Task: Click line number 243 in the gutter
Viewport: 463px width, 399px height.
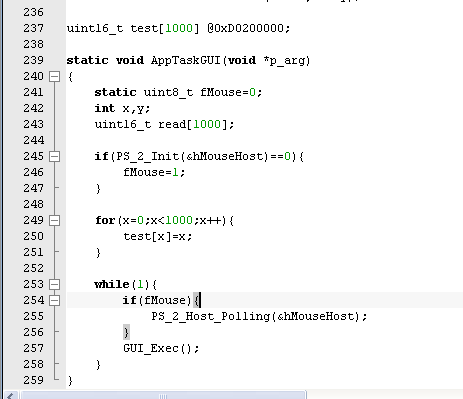Action: (33, 124)
